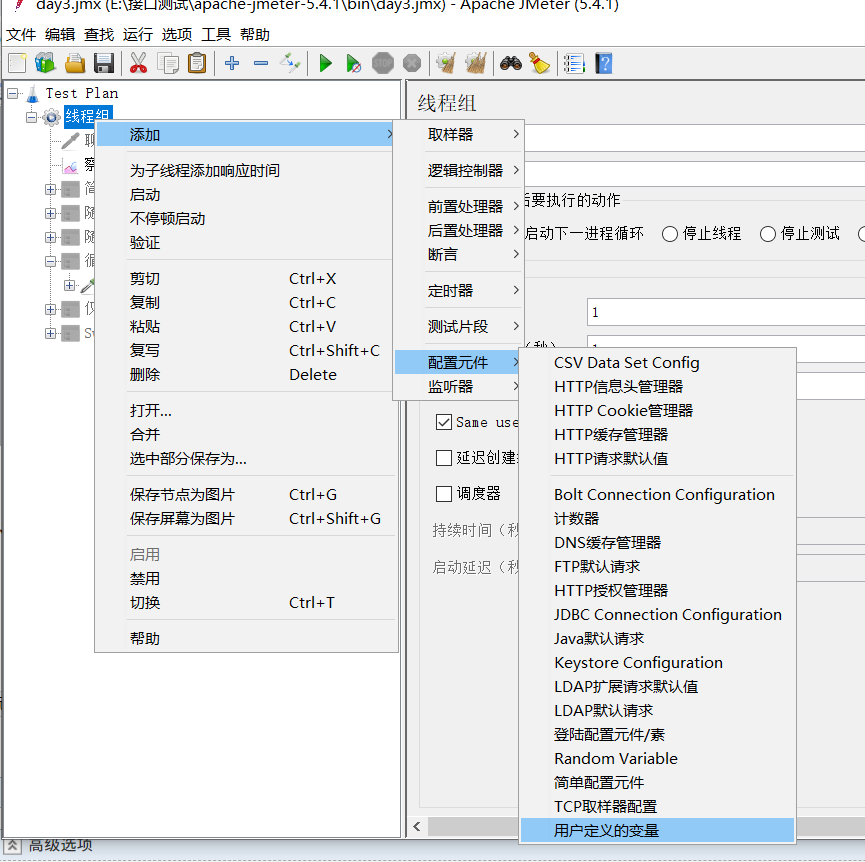Open the Function helper list icon
Viewport: 865px width, 862px height.
pos(574,63)
